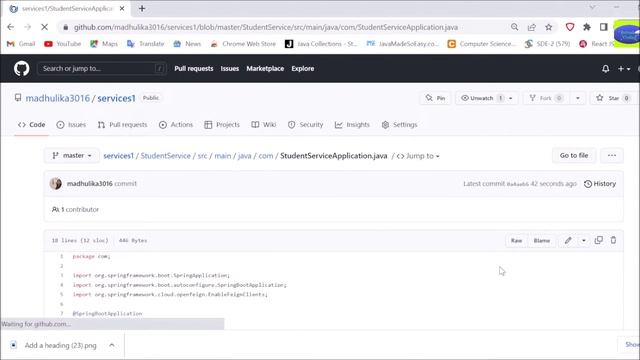Screen dimensions: 640x360
Task: Open a new browser tab
Action: (x=142, y=8)
